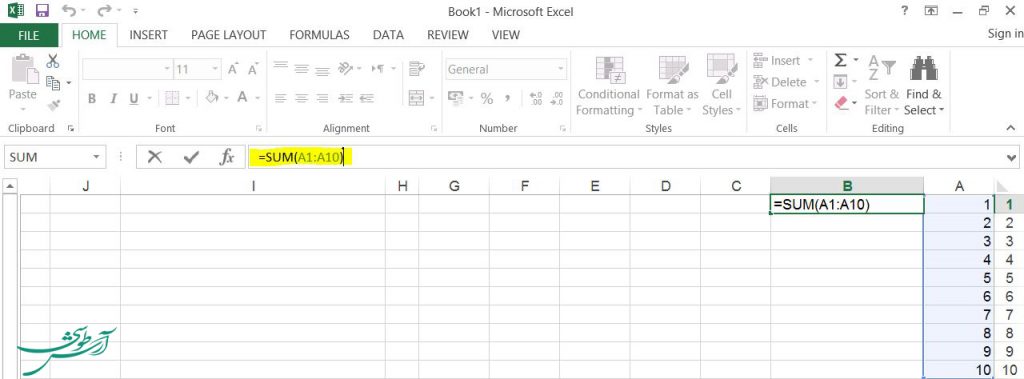Toggle Underline formatting
Screen dimensions: 1024x379
point(134,99)
